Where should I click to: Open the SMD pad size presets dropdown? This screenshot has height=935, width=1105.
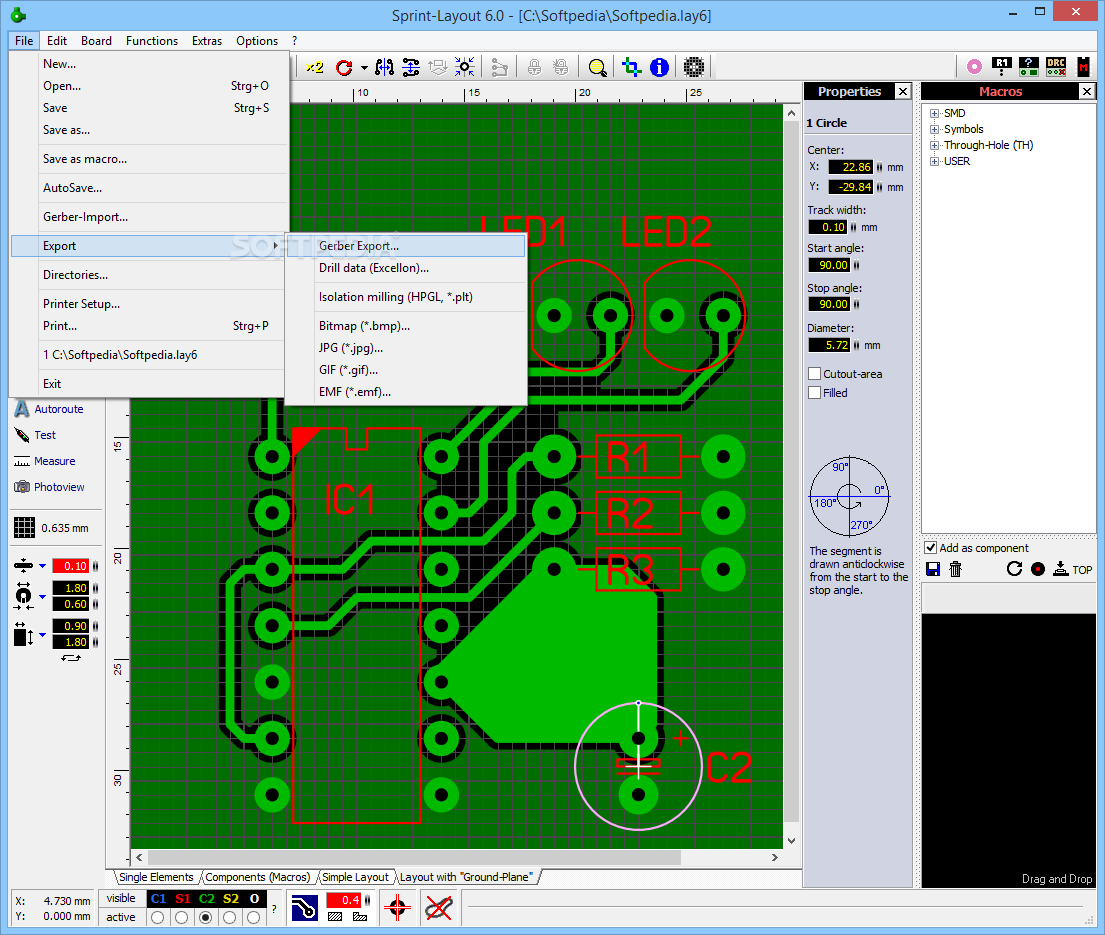click(42, 635)
